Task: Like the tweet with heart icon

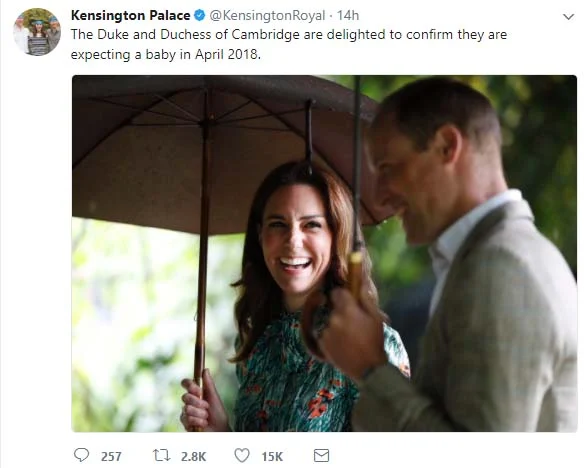Action: click(x=242, y=455)
